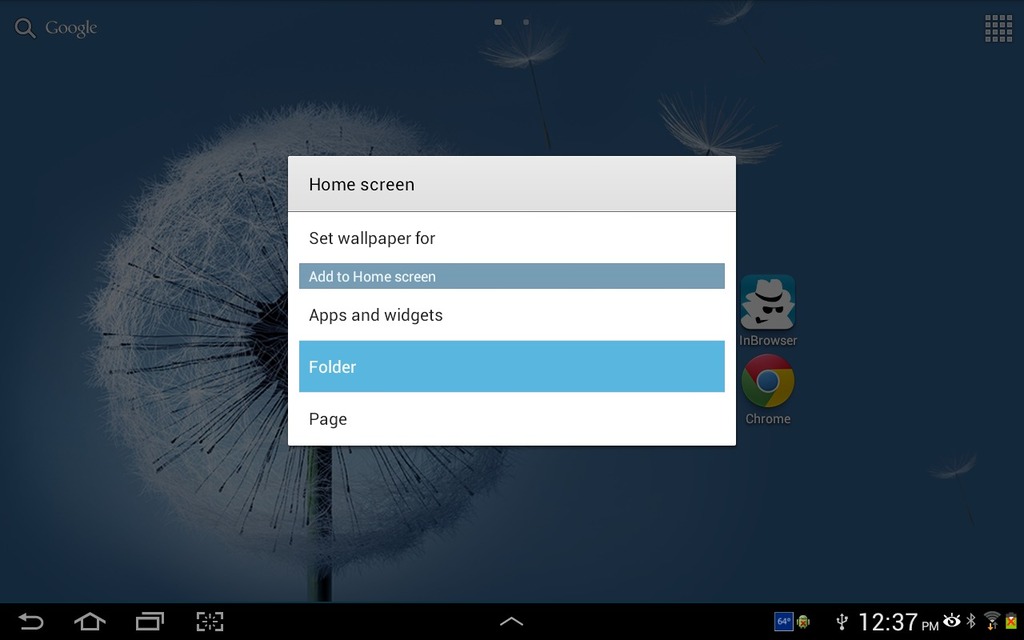
Task: Tap the Wi-Fi signal status icon
Action: tap(991, 620)
